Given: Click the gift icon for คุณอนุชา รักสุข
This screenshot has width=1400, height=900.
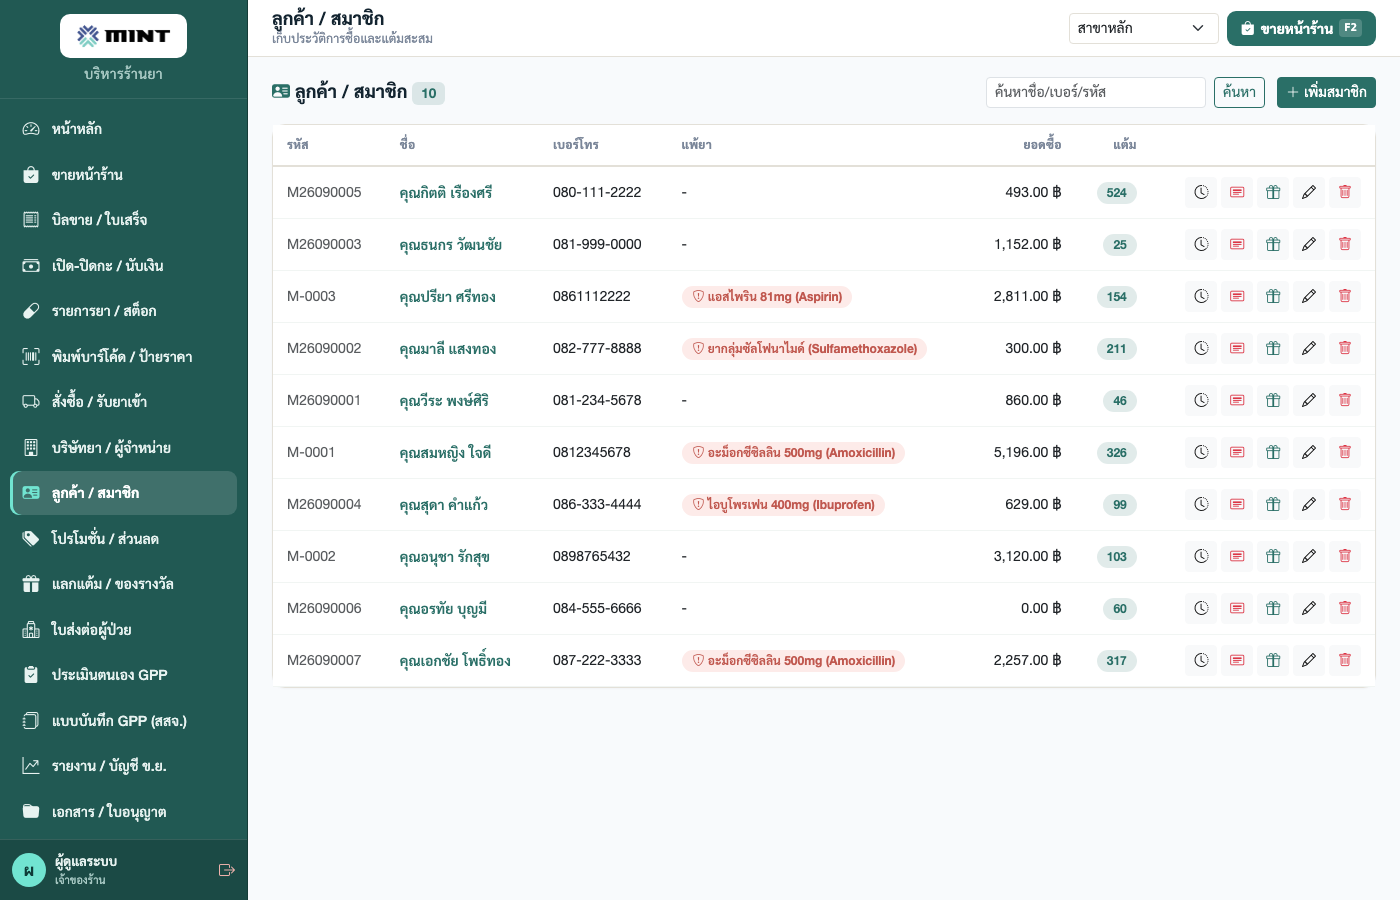Looking at the screenshot, I should point(1273,556).
